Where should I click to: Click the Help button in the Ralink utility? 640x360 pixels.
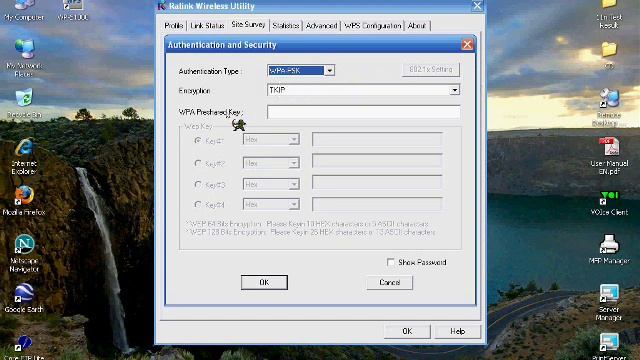click(458, 331)
